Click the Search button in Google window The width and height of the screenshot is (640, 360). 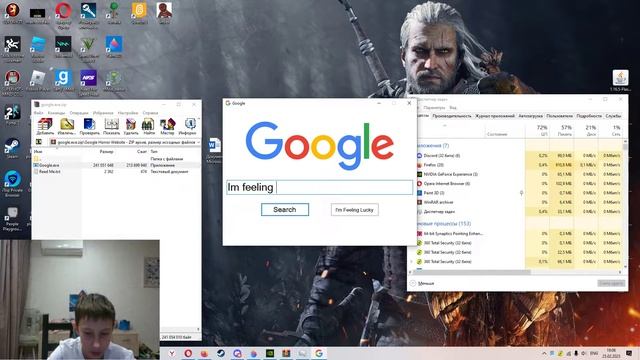pos(285,209)
